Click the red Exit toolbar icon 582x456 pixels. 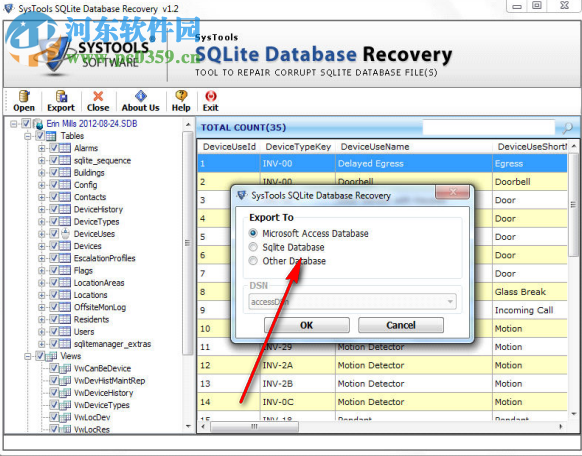click(x=210, y=96)
